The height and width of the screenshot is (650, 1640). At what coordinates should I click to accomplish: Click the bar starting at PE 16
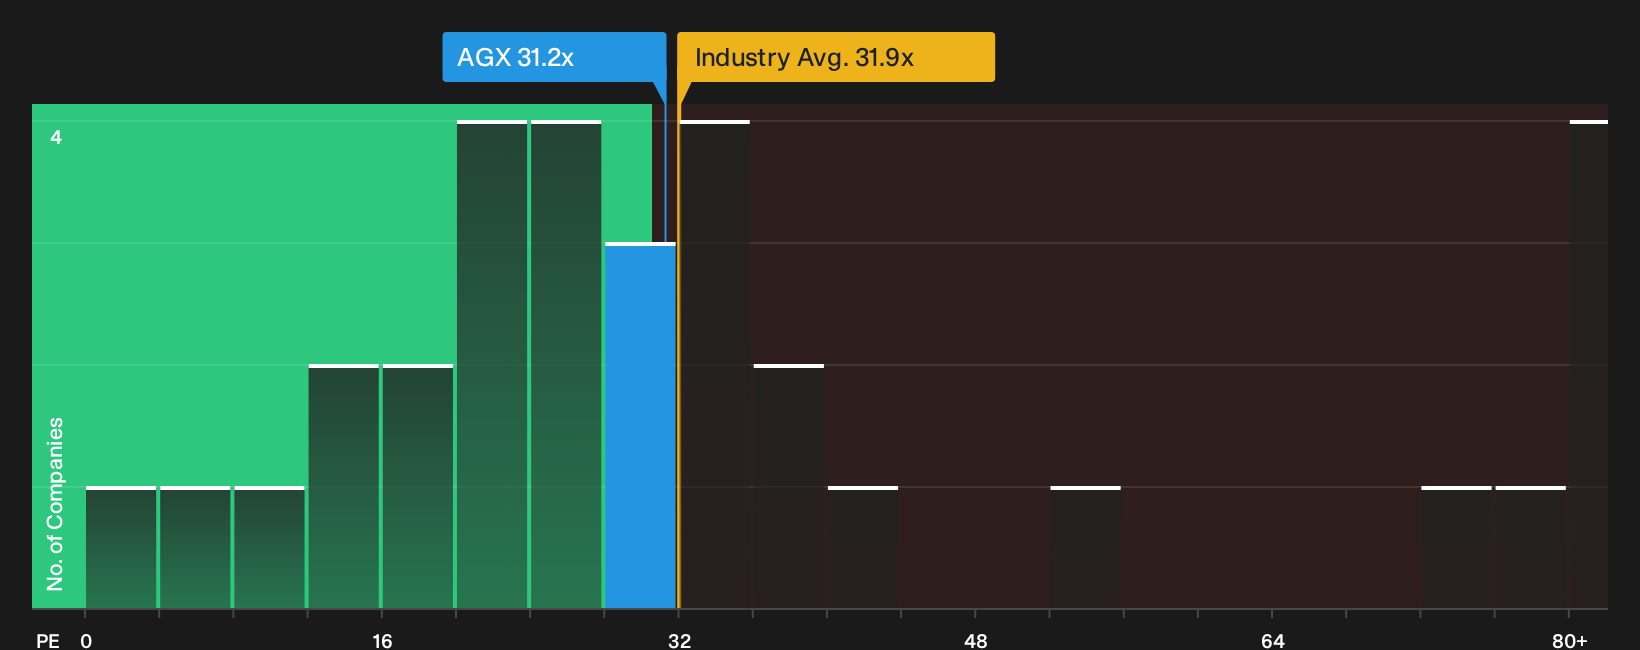click(x=418, y=486)
